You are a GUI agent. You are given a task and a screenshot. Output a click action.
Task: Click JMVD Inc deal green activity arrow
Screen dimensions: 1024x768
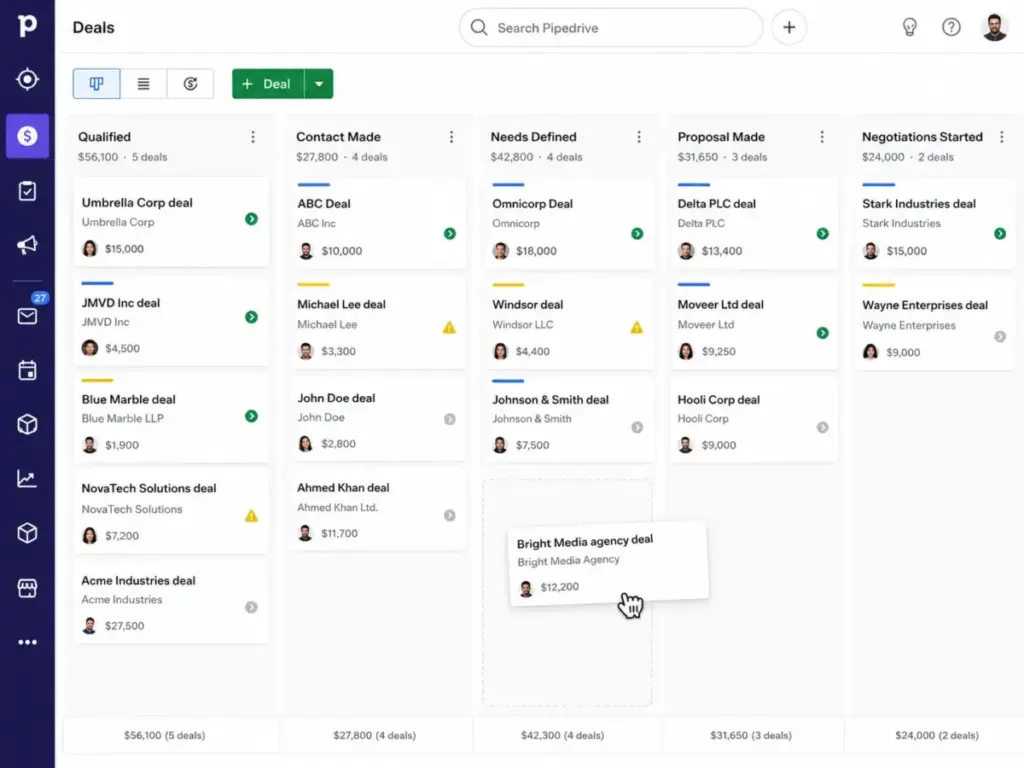pos(251,317)
